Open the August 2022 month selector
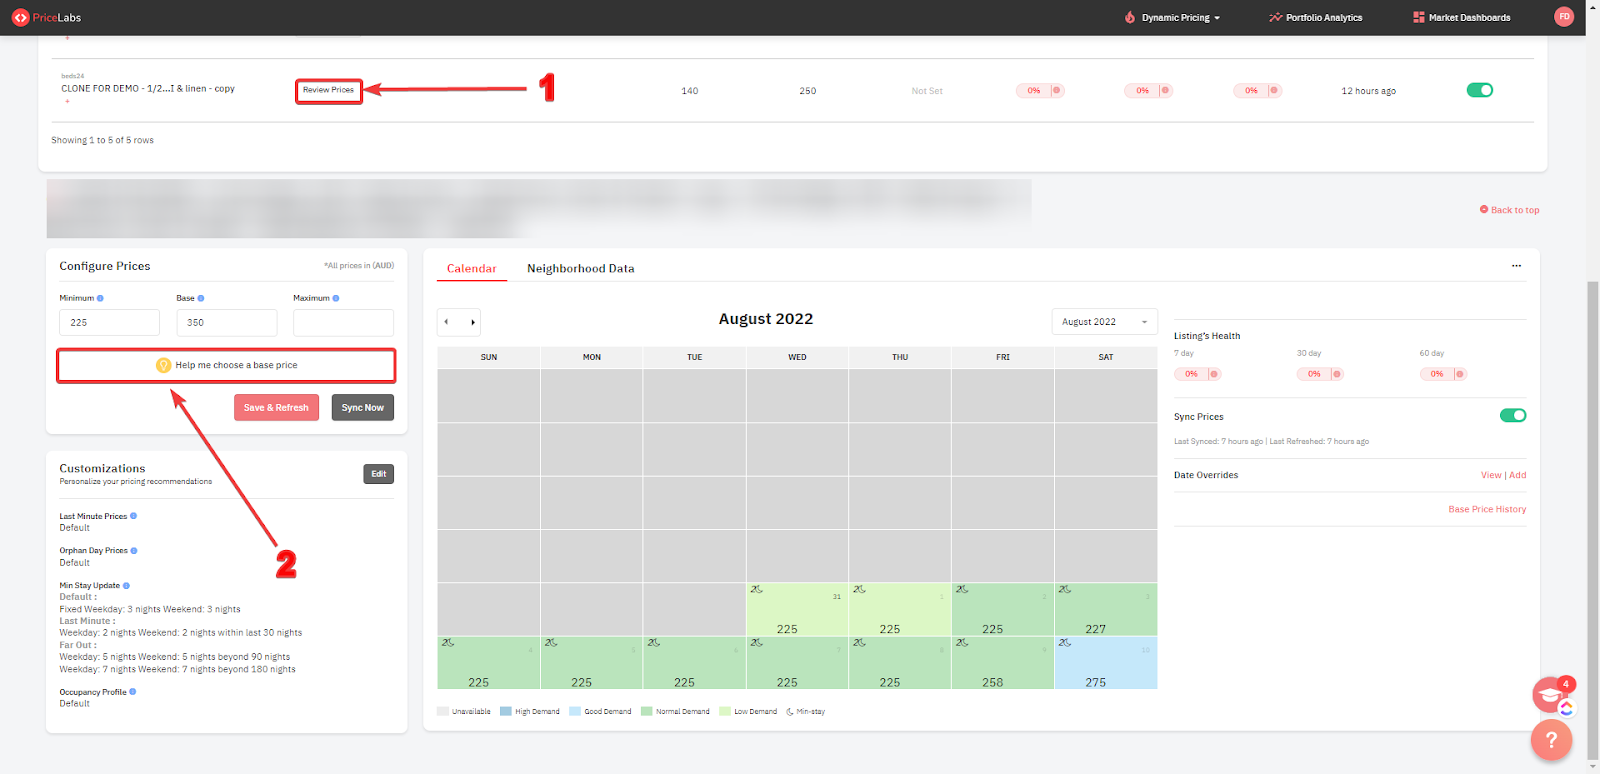The width and height of the screenshot is (1600, 774). pos(1103,322)
